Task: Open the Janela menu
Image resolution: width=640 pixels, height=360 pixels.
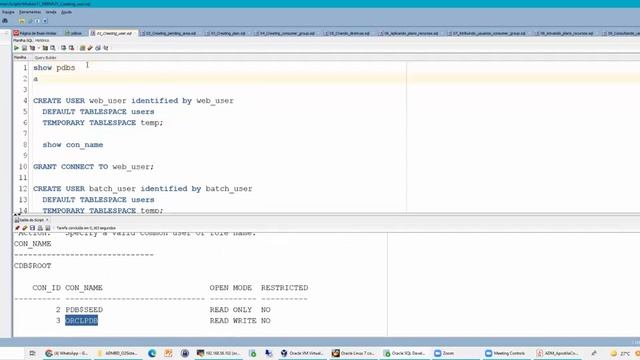Action: point(51,12)
